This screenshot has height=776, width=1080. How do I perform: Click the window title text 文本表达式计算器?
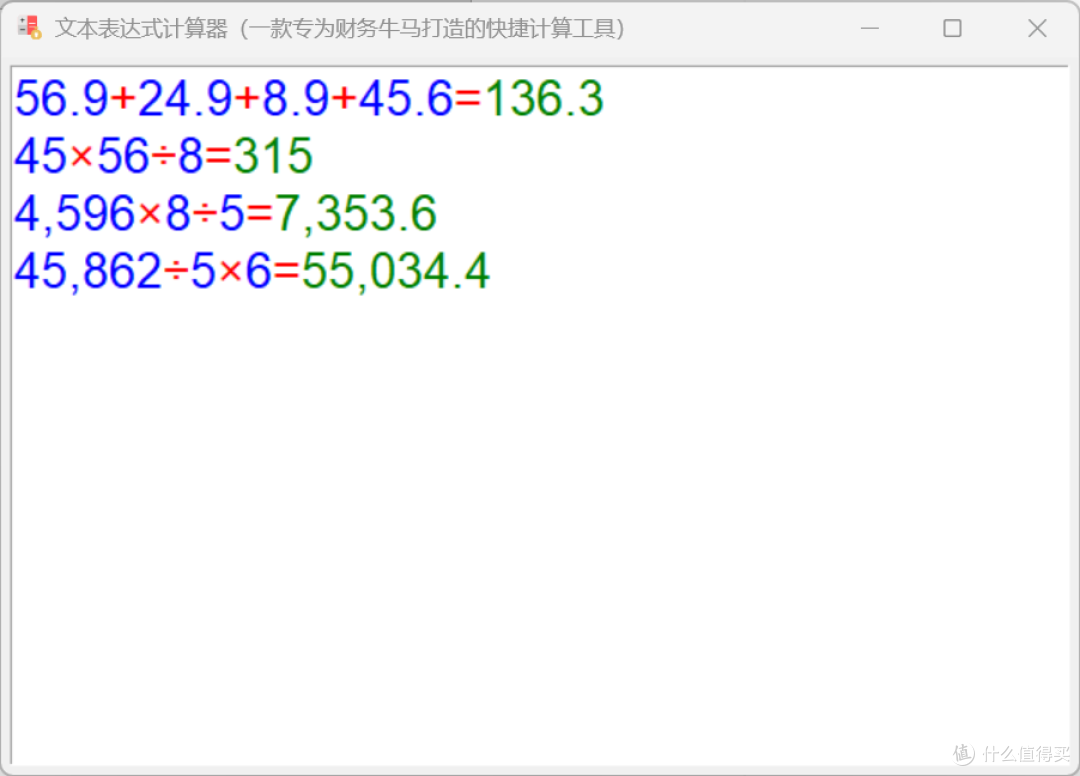pyautogui.click(x=141, y=28)
